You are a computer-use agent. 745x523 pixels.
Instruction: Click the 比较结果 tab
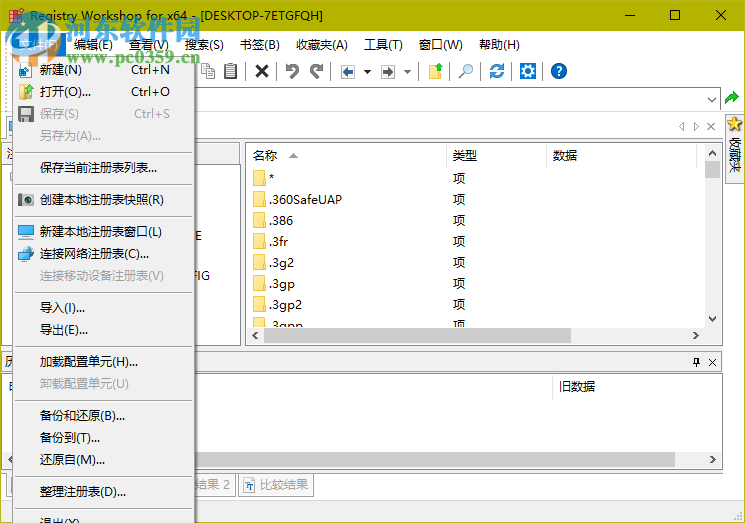[276, 485]
